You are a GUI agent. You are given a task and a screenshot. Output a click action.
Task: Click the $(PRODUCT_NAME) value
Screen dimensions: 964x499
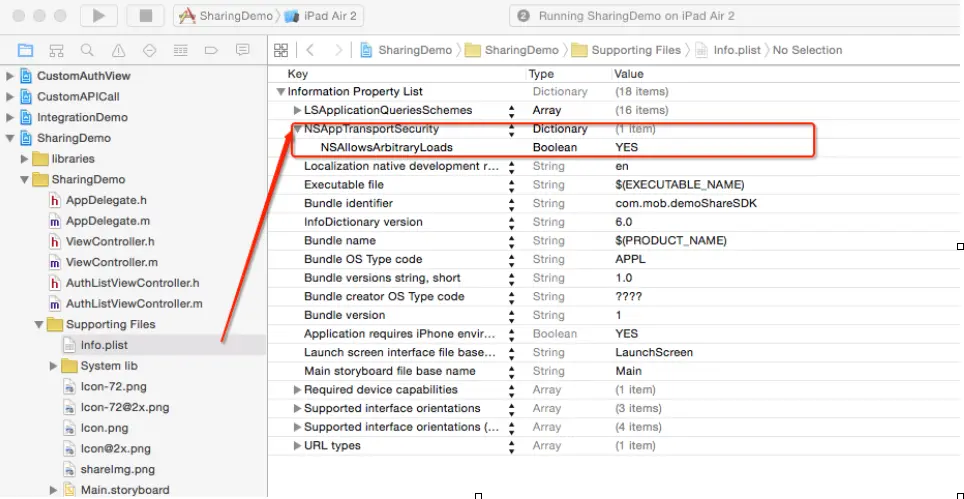pyautogui.click(x=671, y=241)
